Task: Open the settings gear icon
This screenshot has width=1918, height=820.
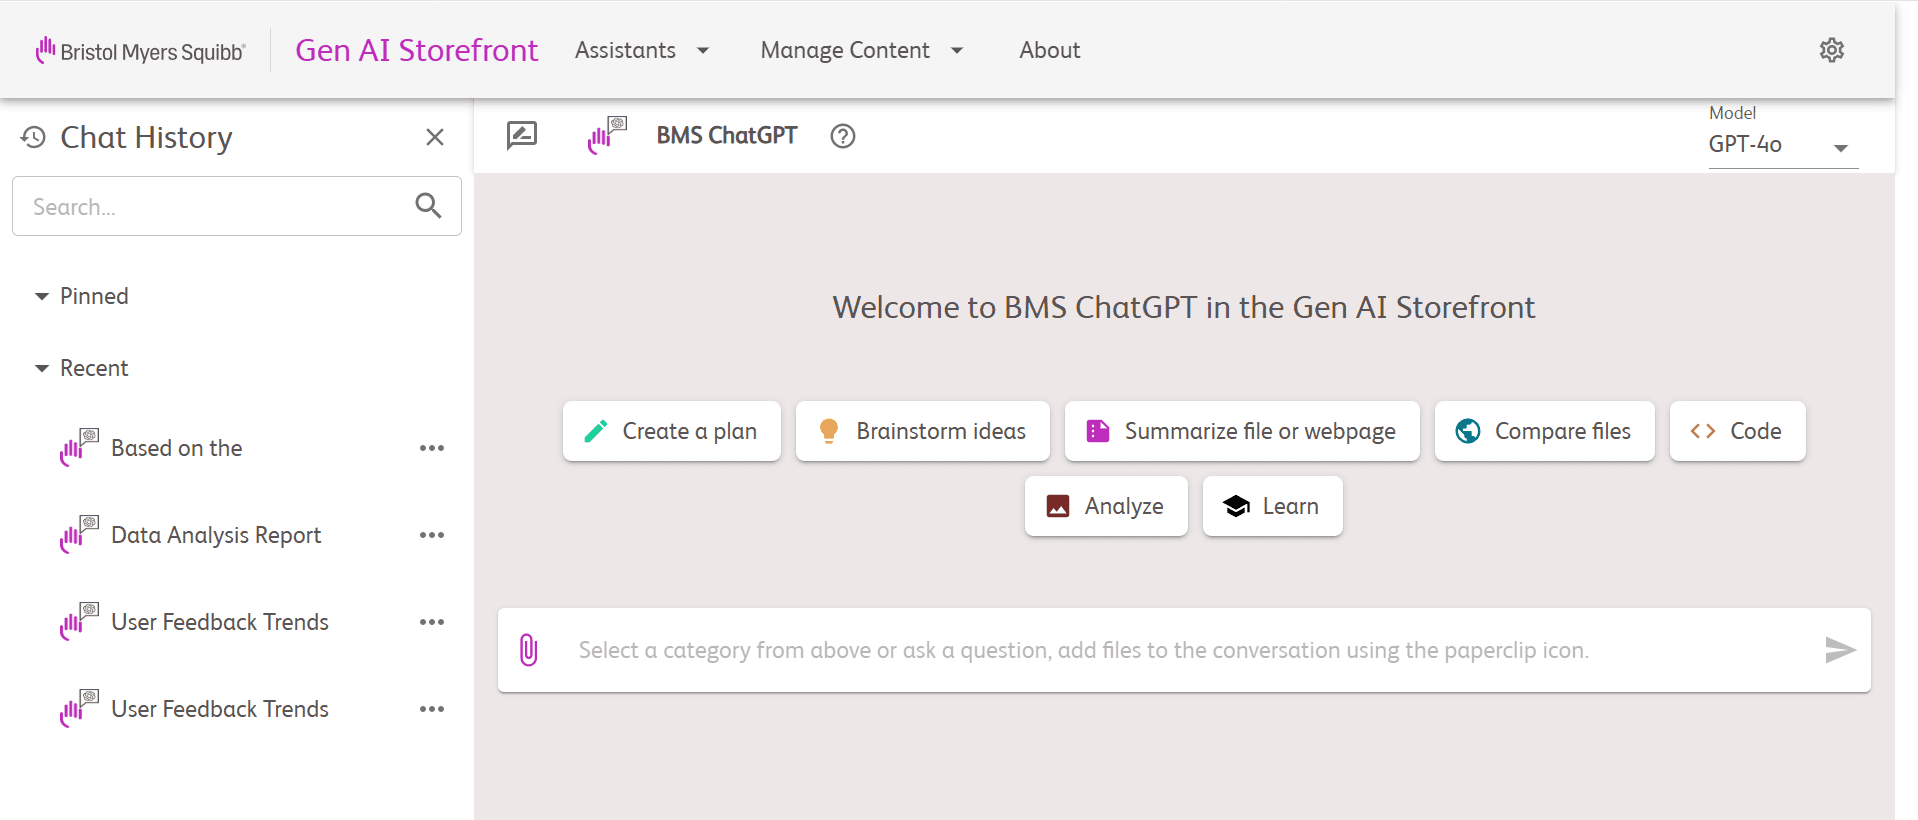Action: coord(1831,50)
